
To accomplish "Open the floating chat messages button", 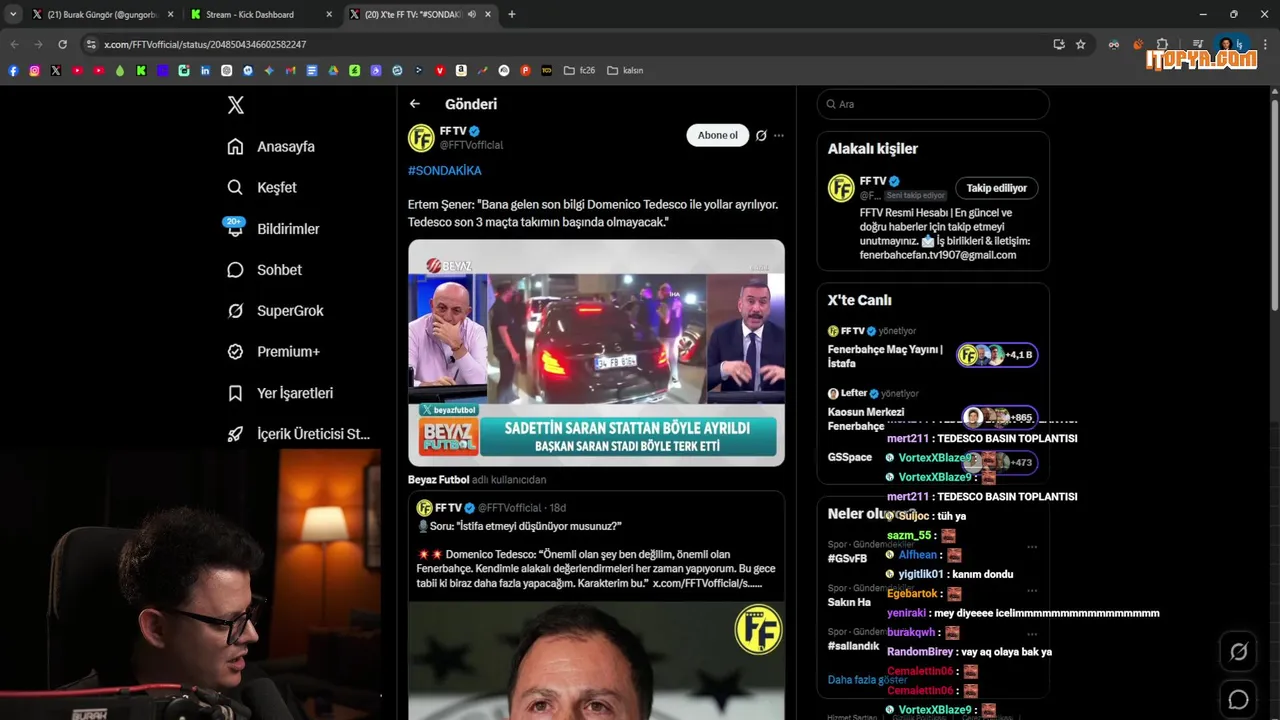I will [x=1238, y=699].
